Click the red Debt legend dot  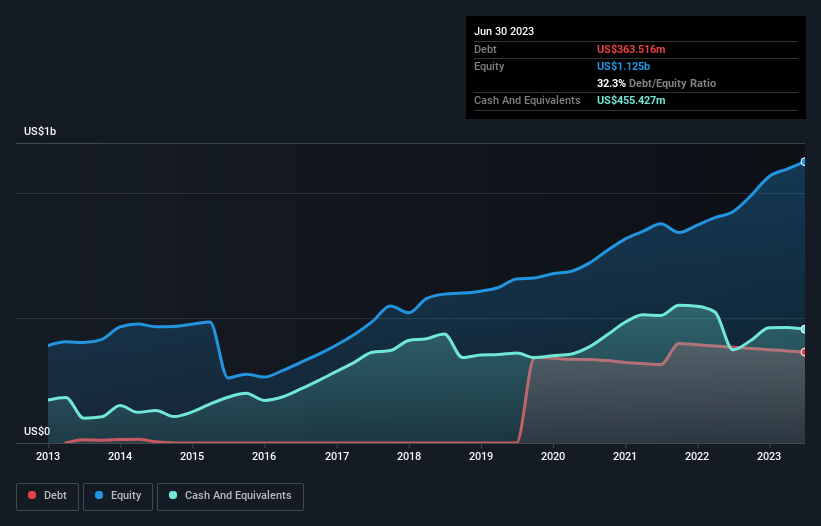[x=32, y=495]
